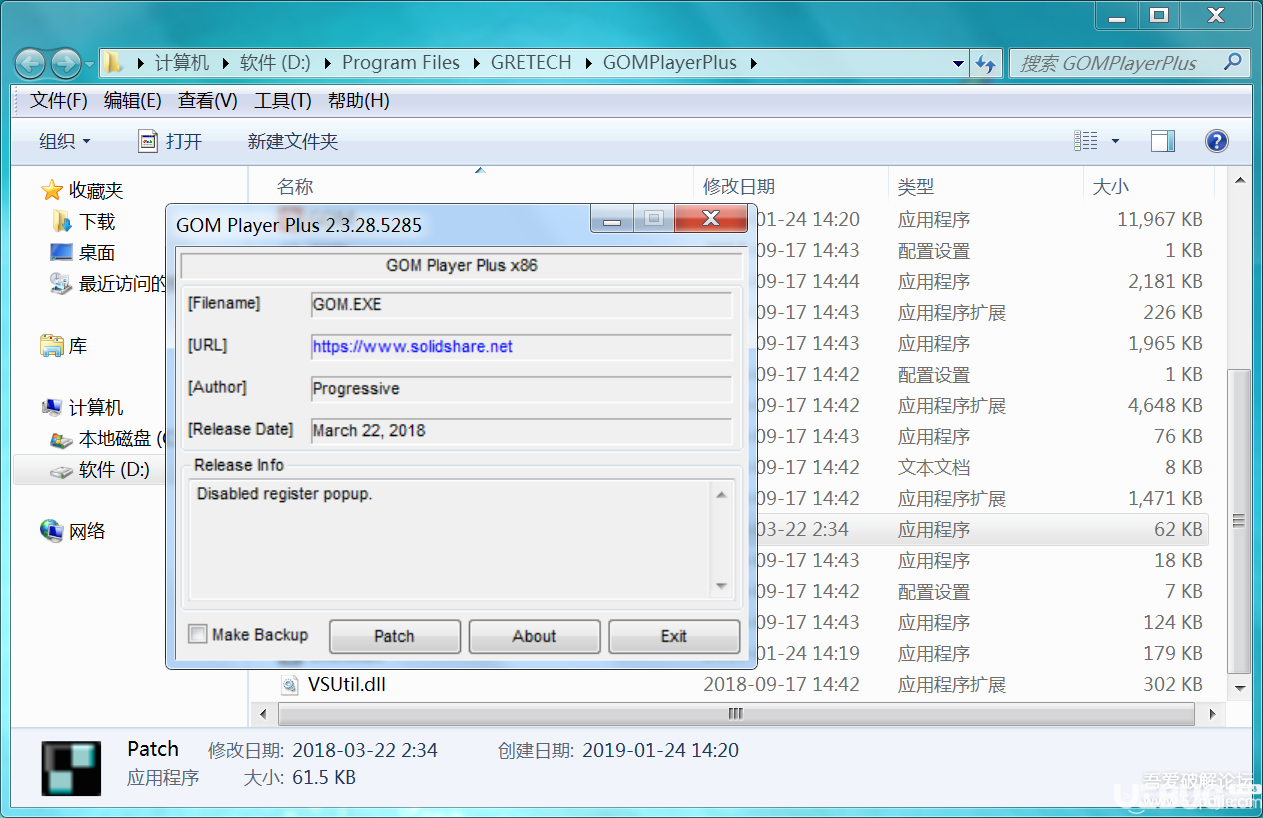Toggle the preview pane icon
Screen dimensions: 1263x818
[x=1163, y=141]
